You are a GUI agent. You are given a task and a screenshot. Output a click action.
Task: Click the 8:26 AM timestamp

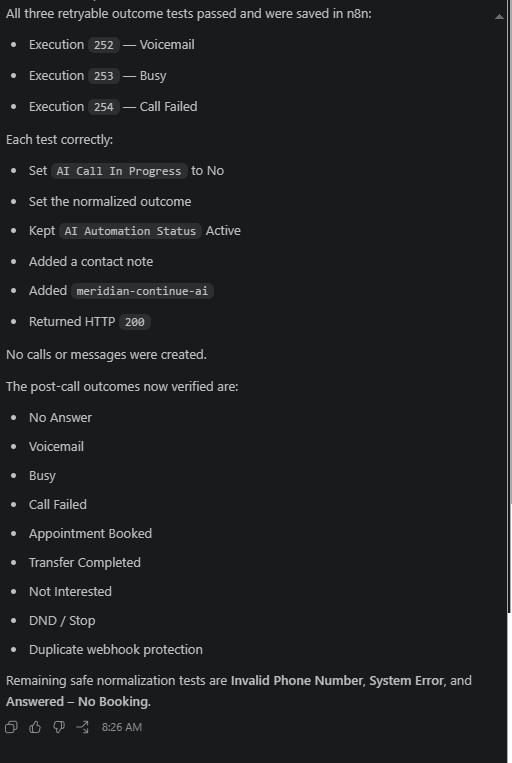122,727
